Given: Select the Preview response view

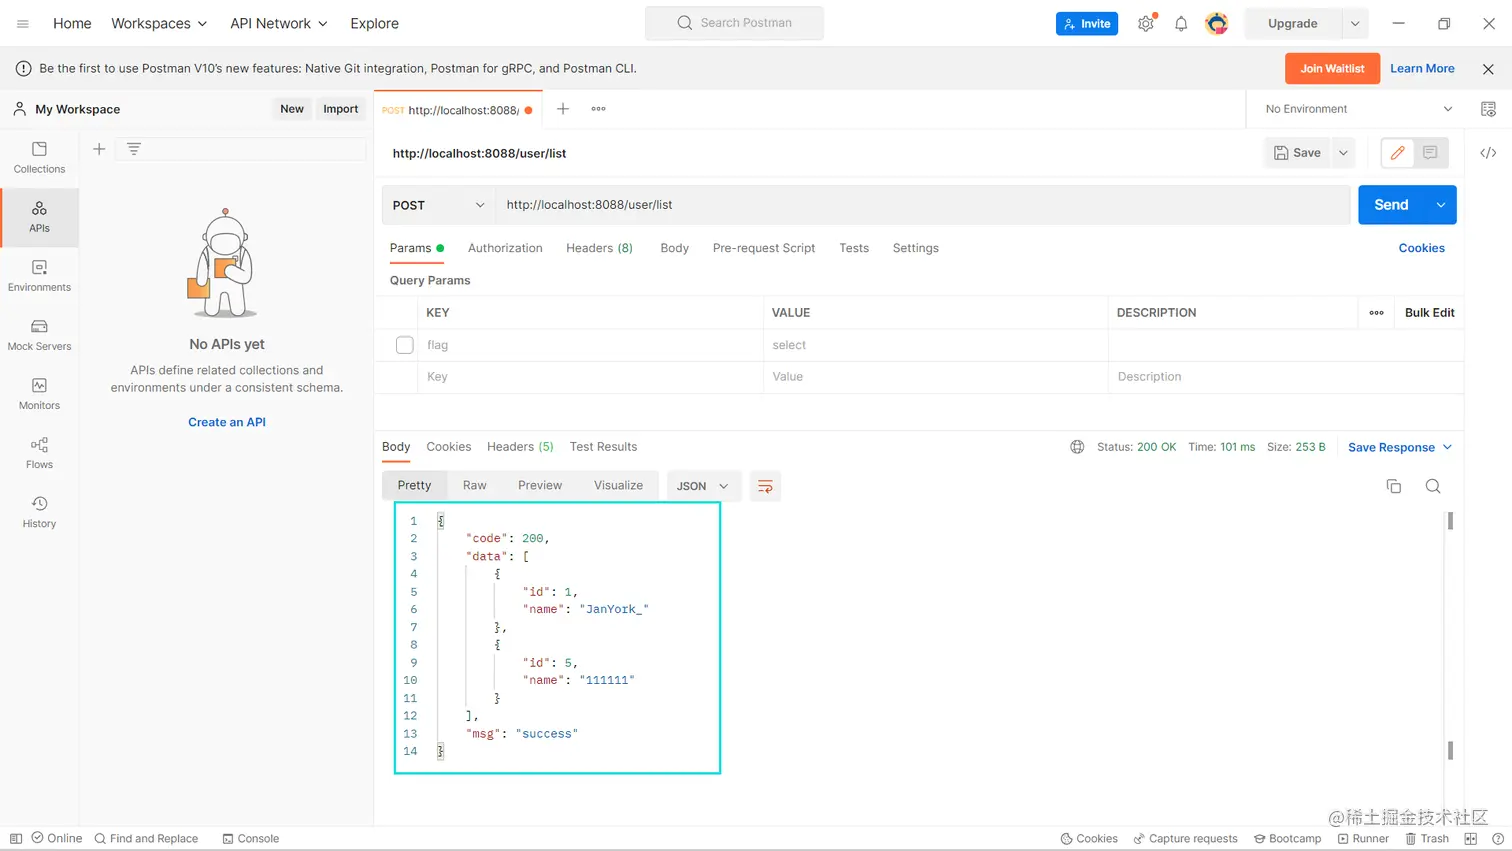Looking at the screenshot, I should pyautogui.click(x=540, y=486).
